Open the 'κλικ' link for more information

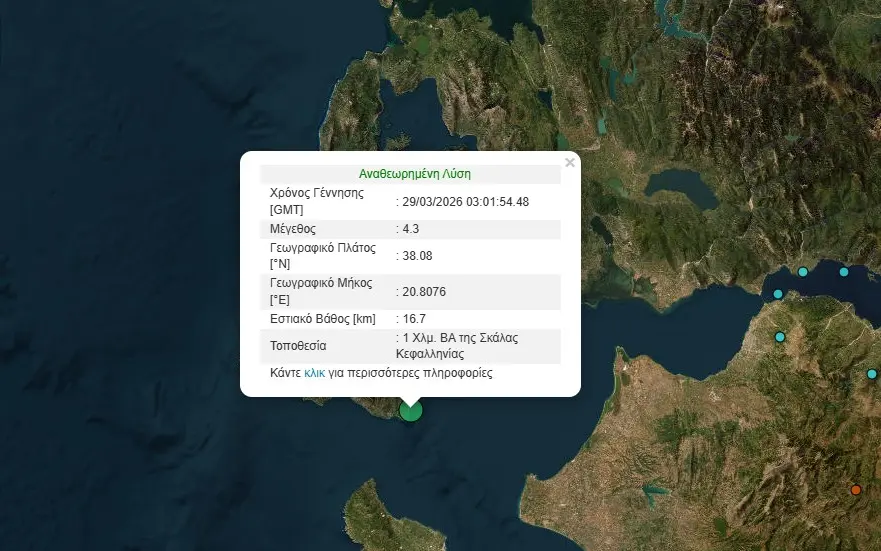(x=314, y=373)
